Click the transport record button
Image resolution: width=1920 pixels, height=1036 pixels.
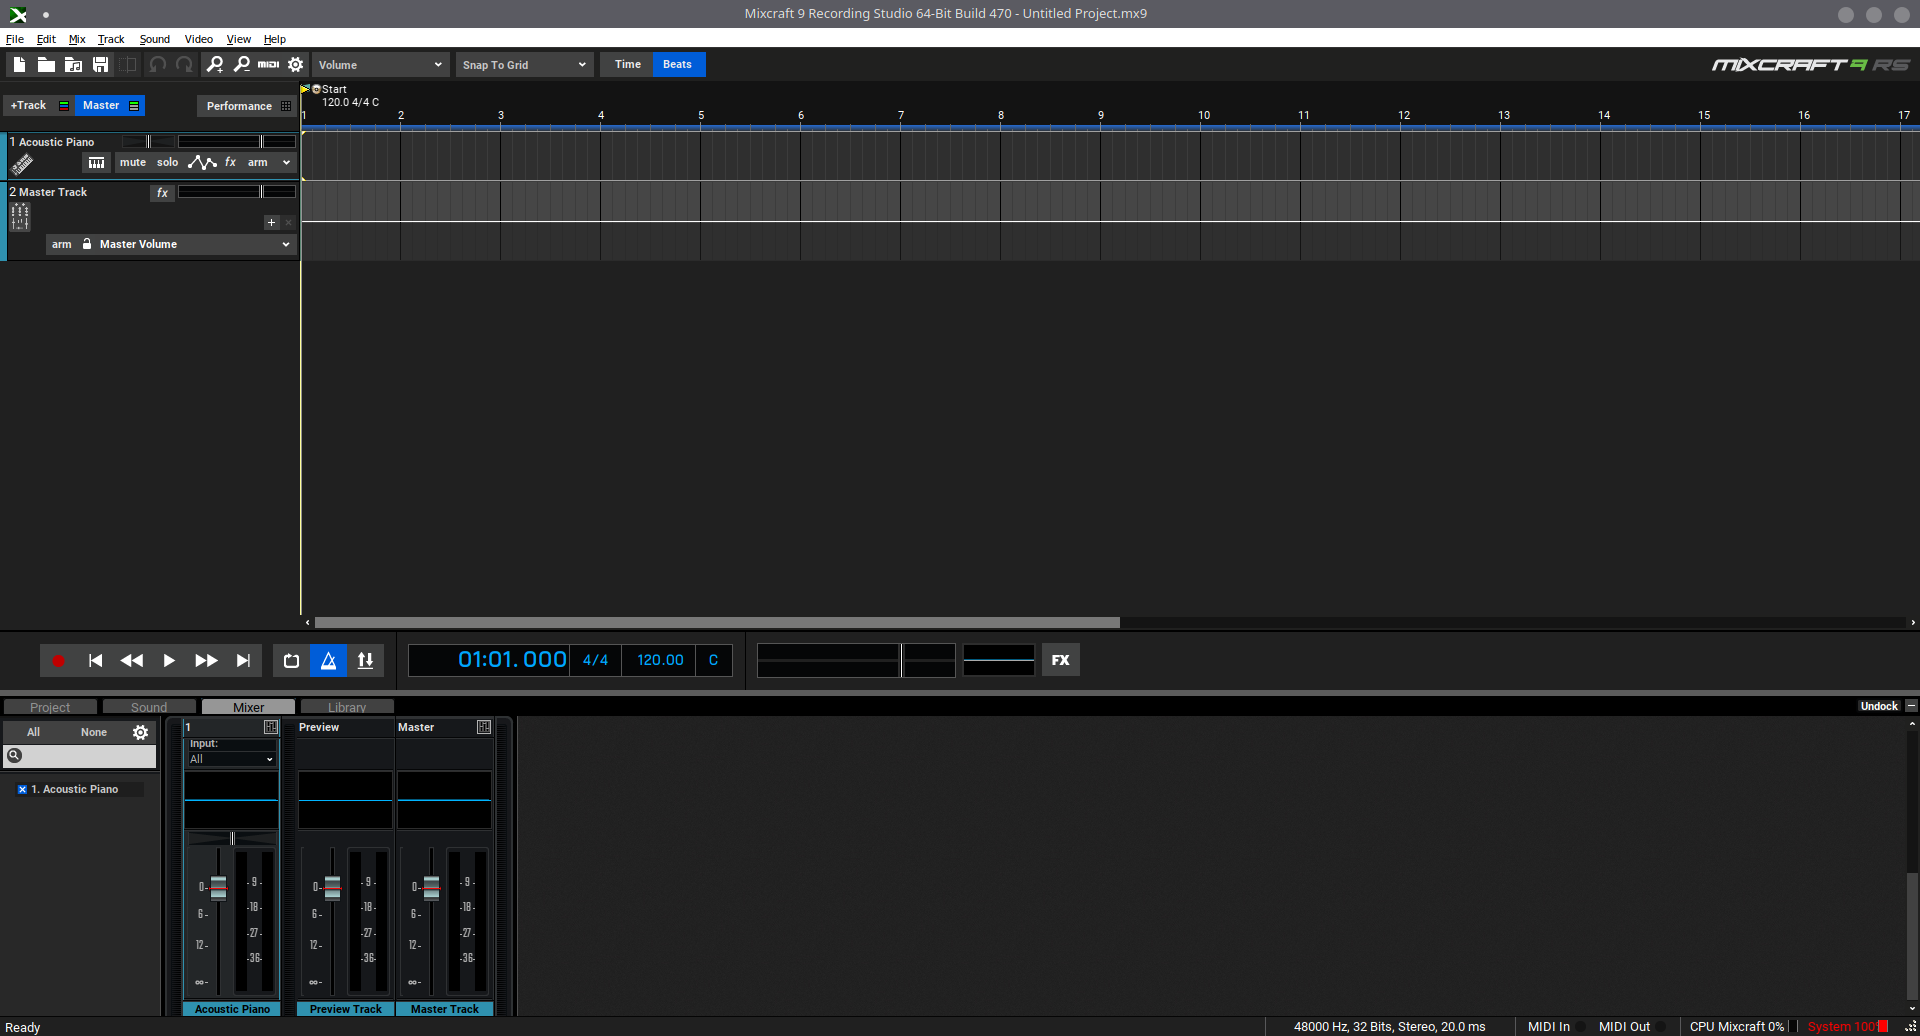[x=58, y=660]
